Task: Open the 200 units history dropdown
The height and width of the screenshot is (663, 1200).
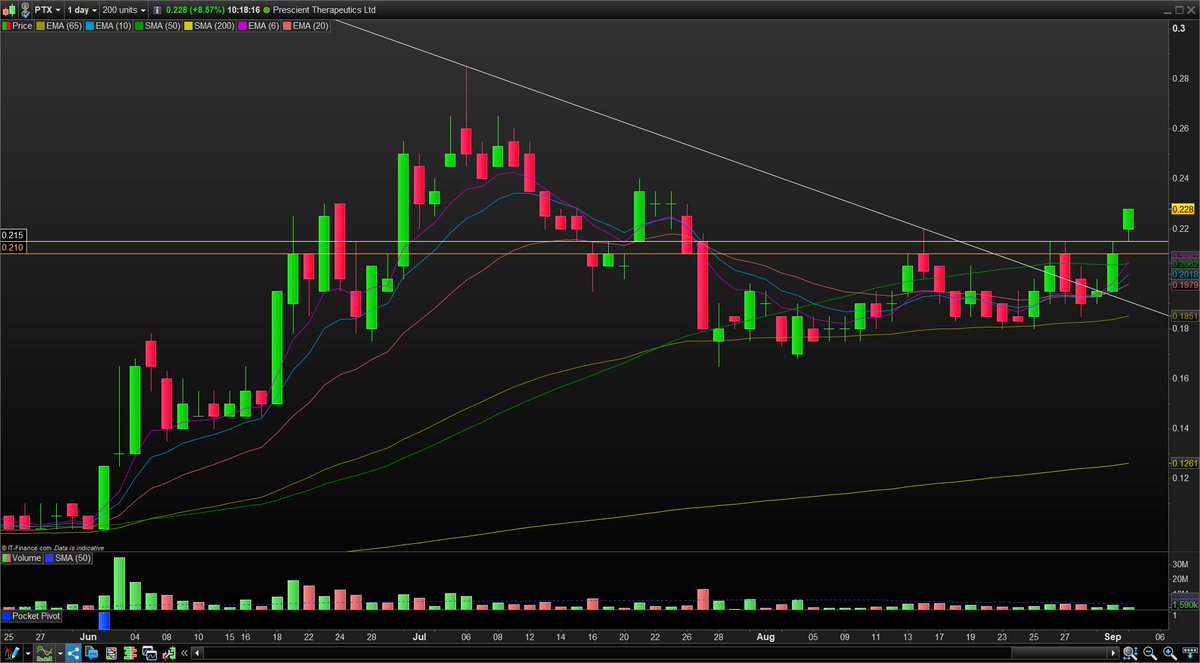Action: point(124,10)
